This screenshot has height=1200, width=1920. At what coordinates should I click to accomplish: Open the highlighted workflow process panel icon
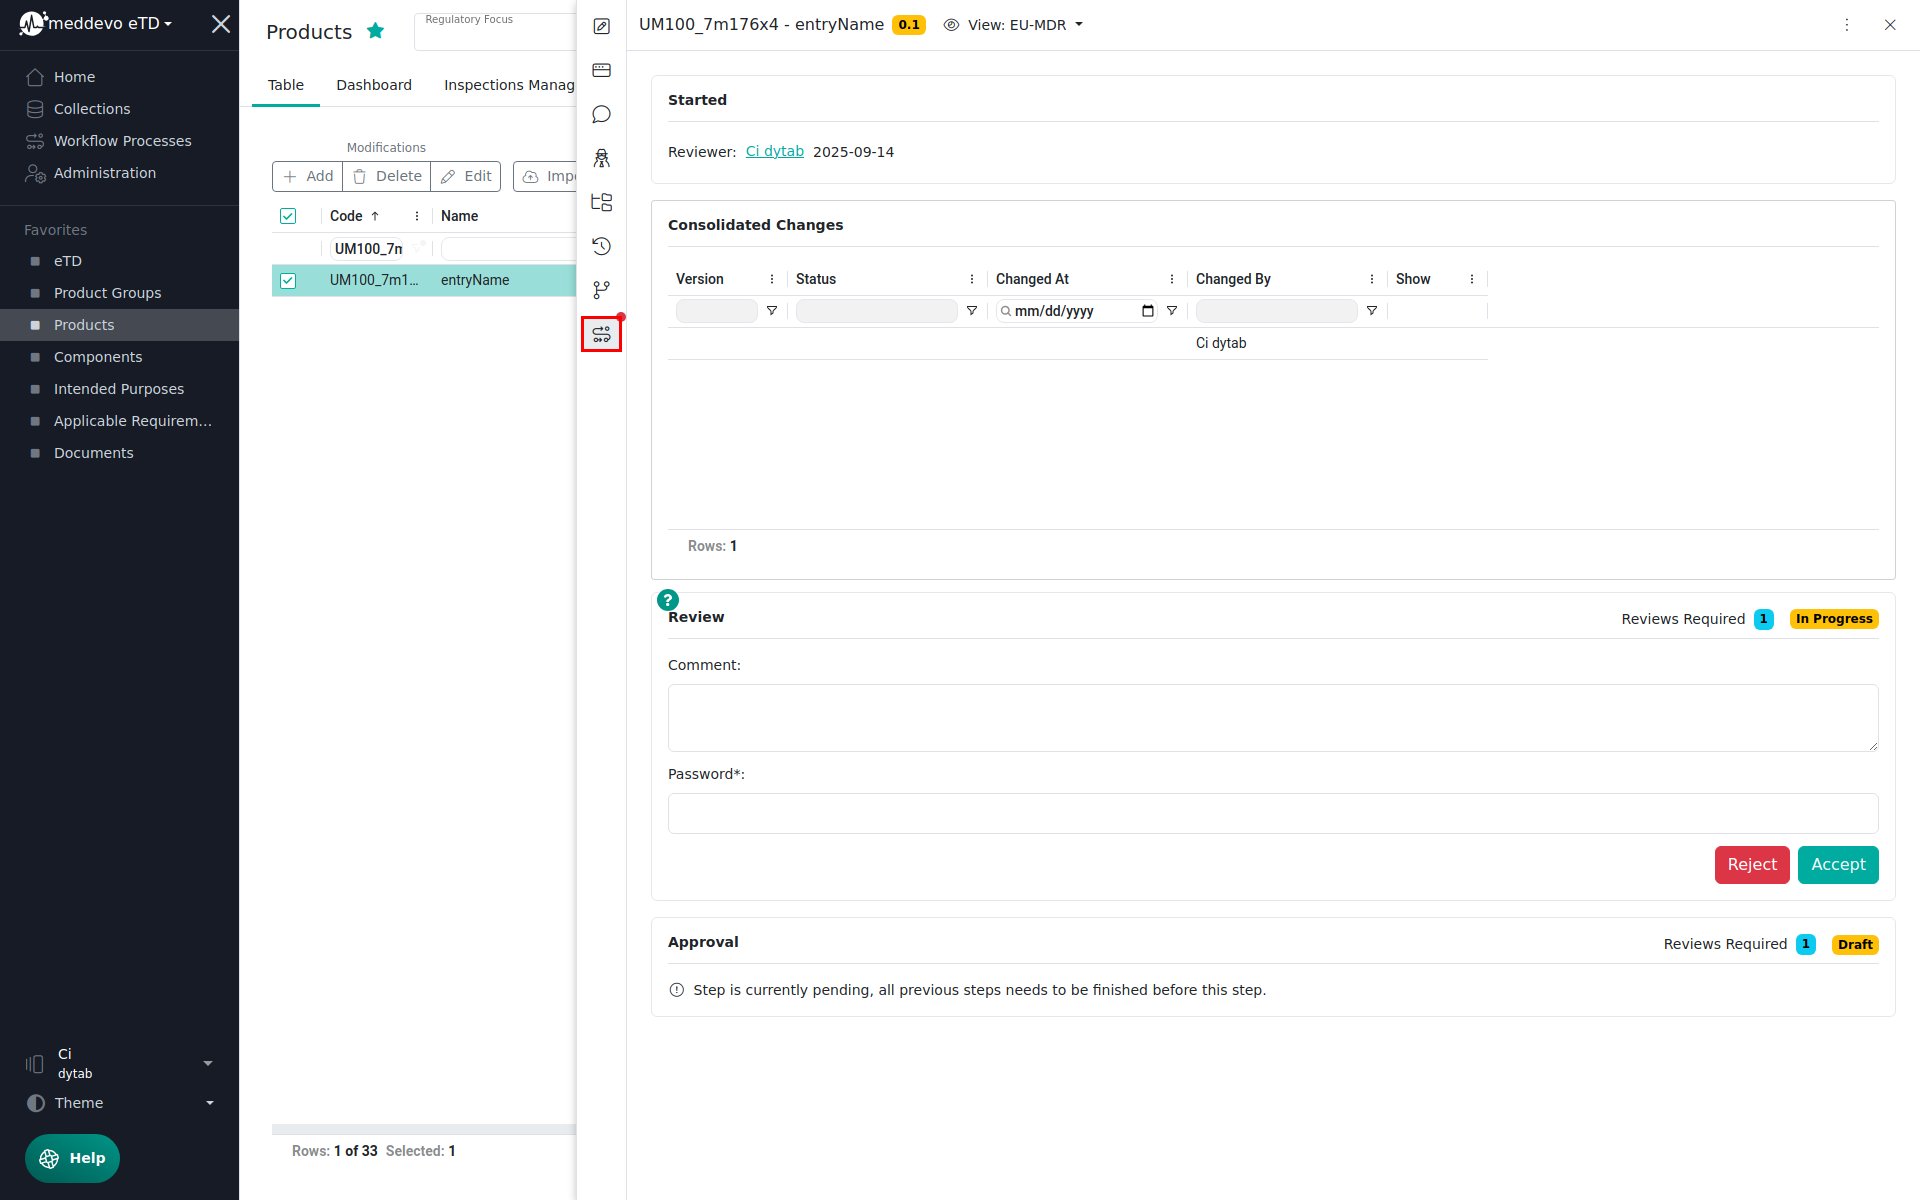tap(601, 334)
